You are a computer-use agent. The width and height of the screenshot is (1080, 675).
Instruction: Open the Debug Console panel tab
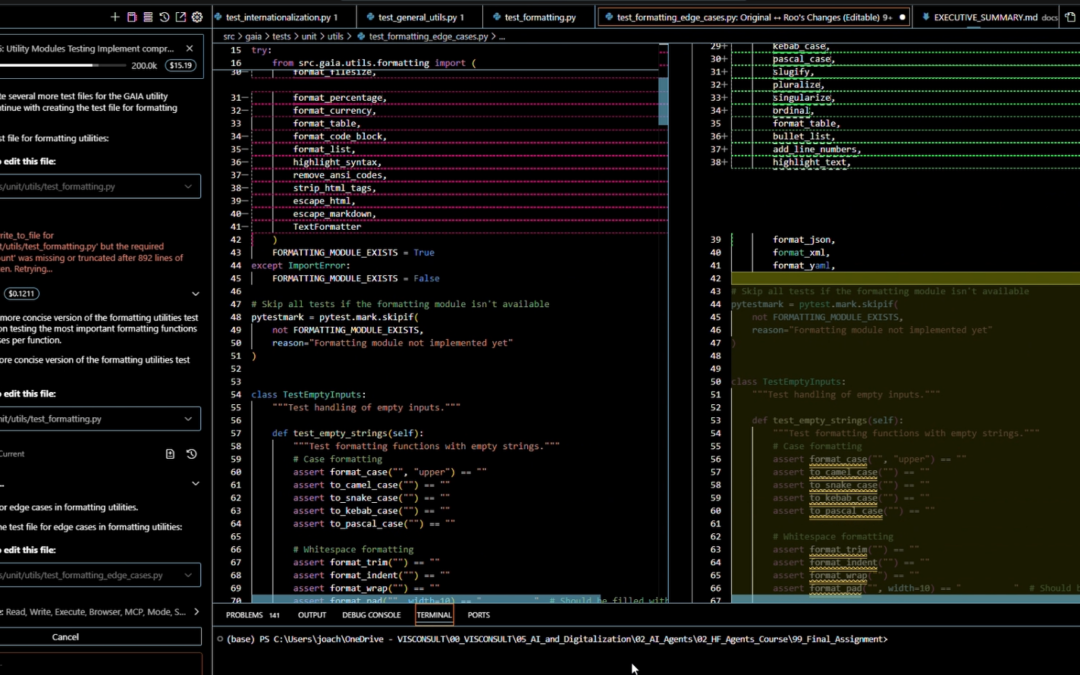click(371, 614)
